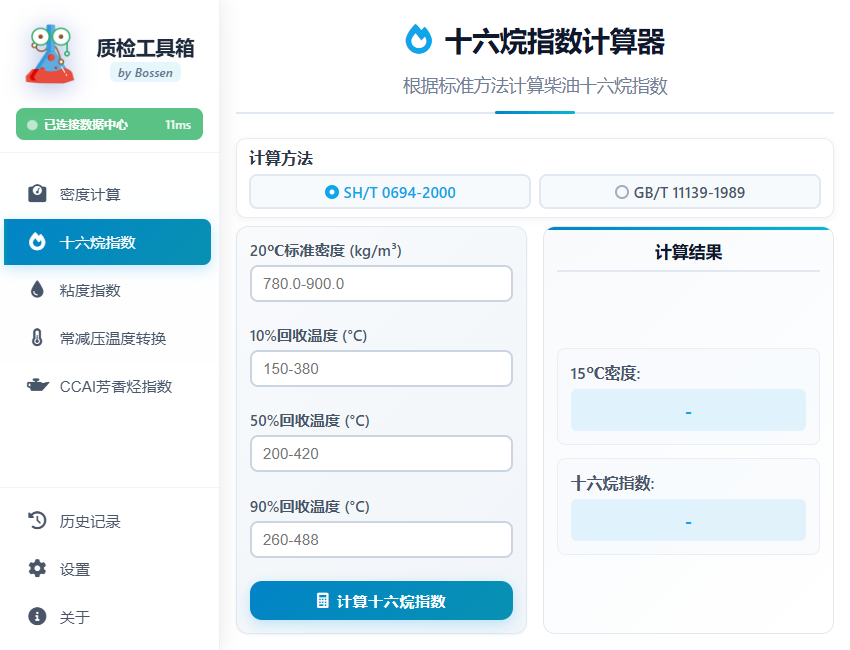Focus the 90% recovery temperature field

381,539
